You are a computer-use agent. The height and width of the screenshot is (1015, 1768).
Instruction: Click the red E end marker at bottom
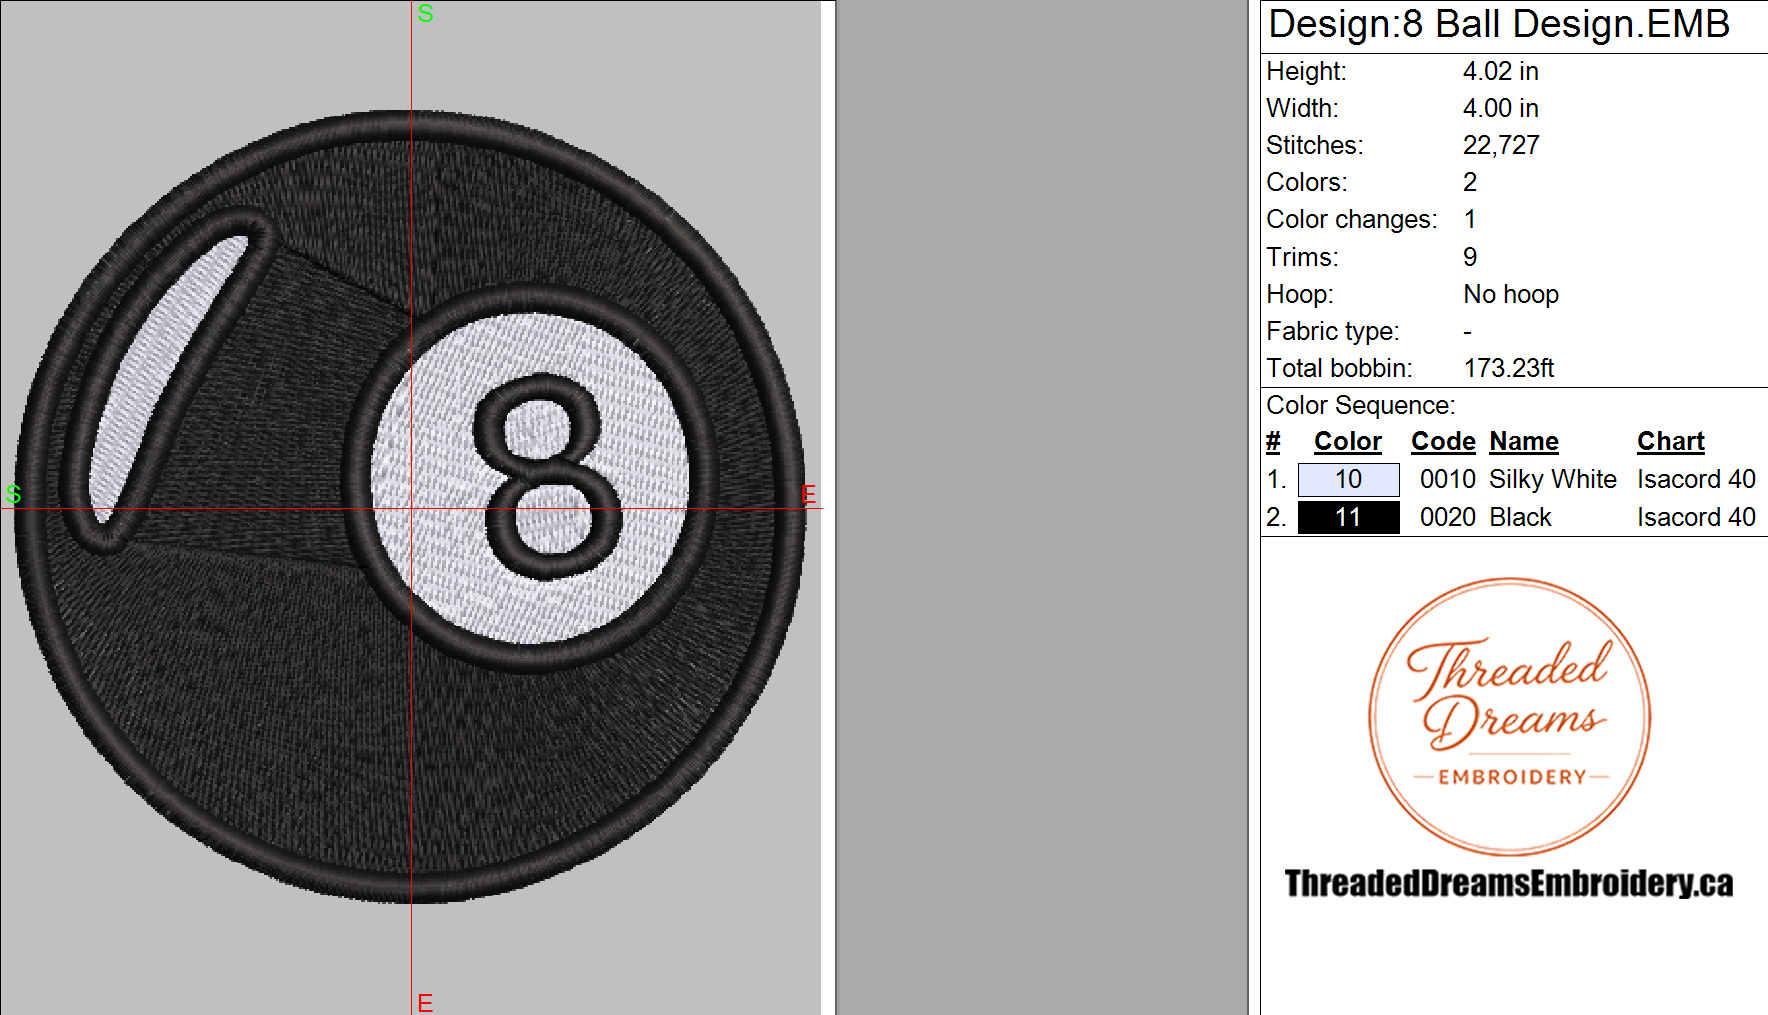tap(425, 1003)
